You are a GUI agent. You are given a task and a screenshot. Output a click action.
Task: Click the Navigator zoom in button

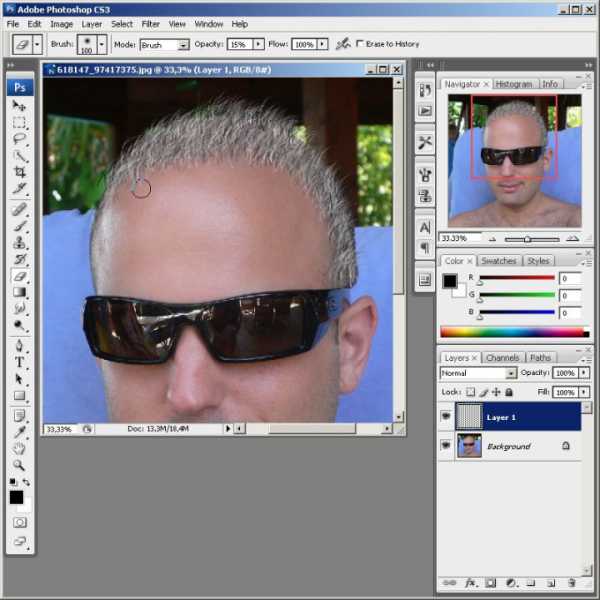pos(572,239)
